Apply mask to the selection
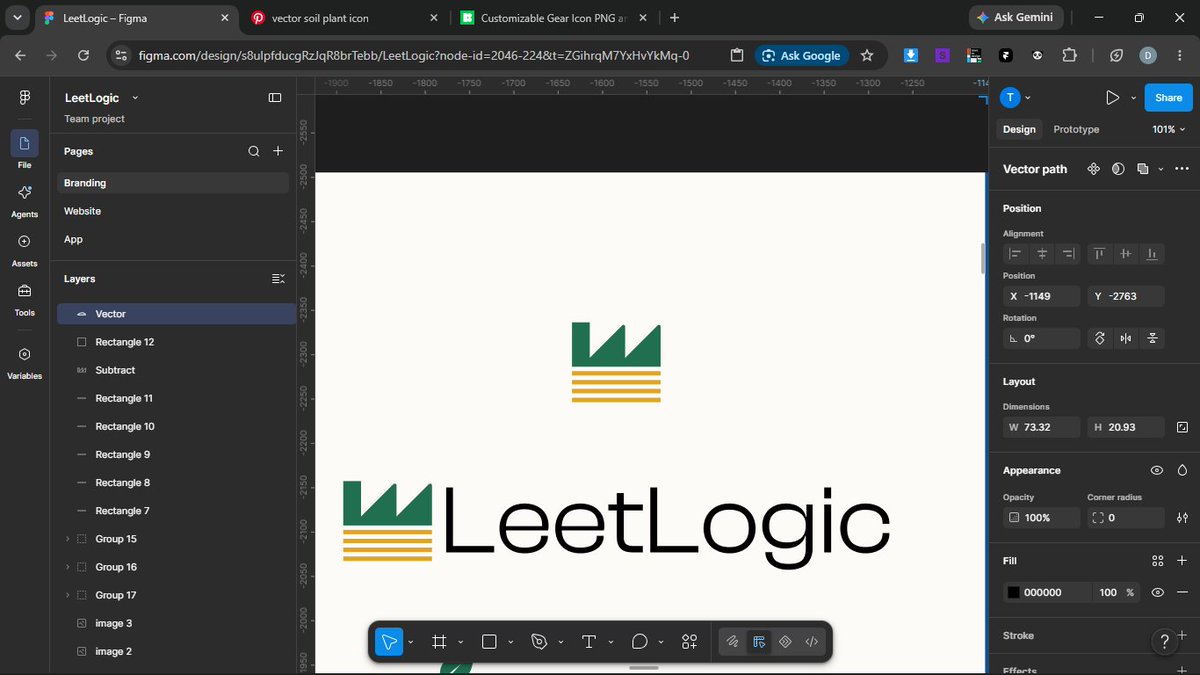The image size is (1200, 675). pyautogui.click(x=1118, y=169)
